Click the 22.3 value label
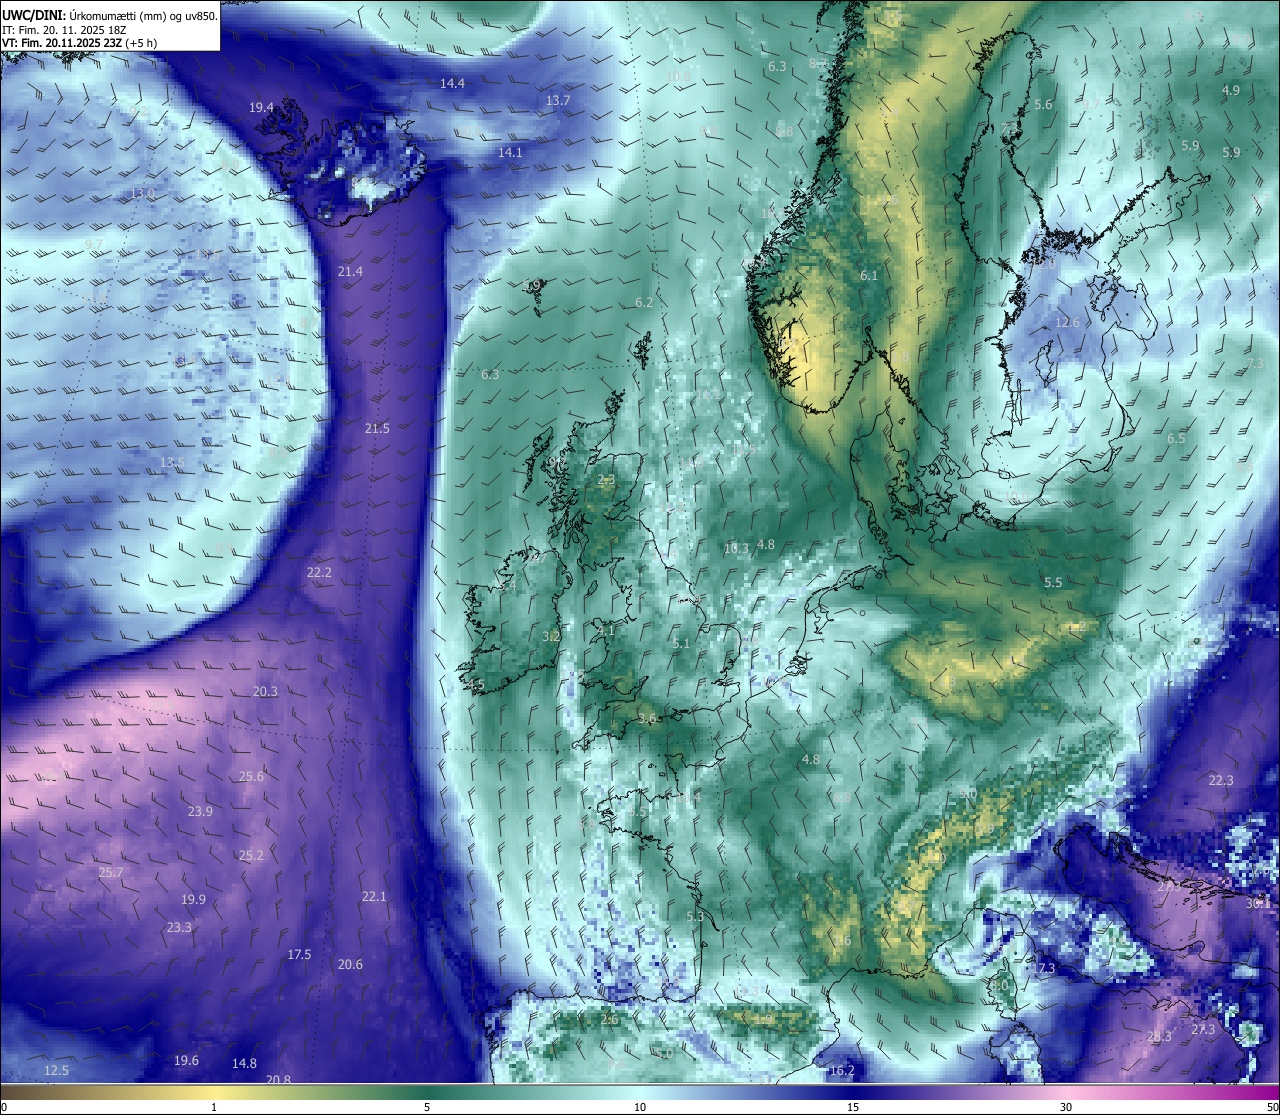This screenshot has width=1280, height=1115. (1221, 780)
